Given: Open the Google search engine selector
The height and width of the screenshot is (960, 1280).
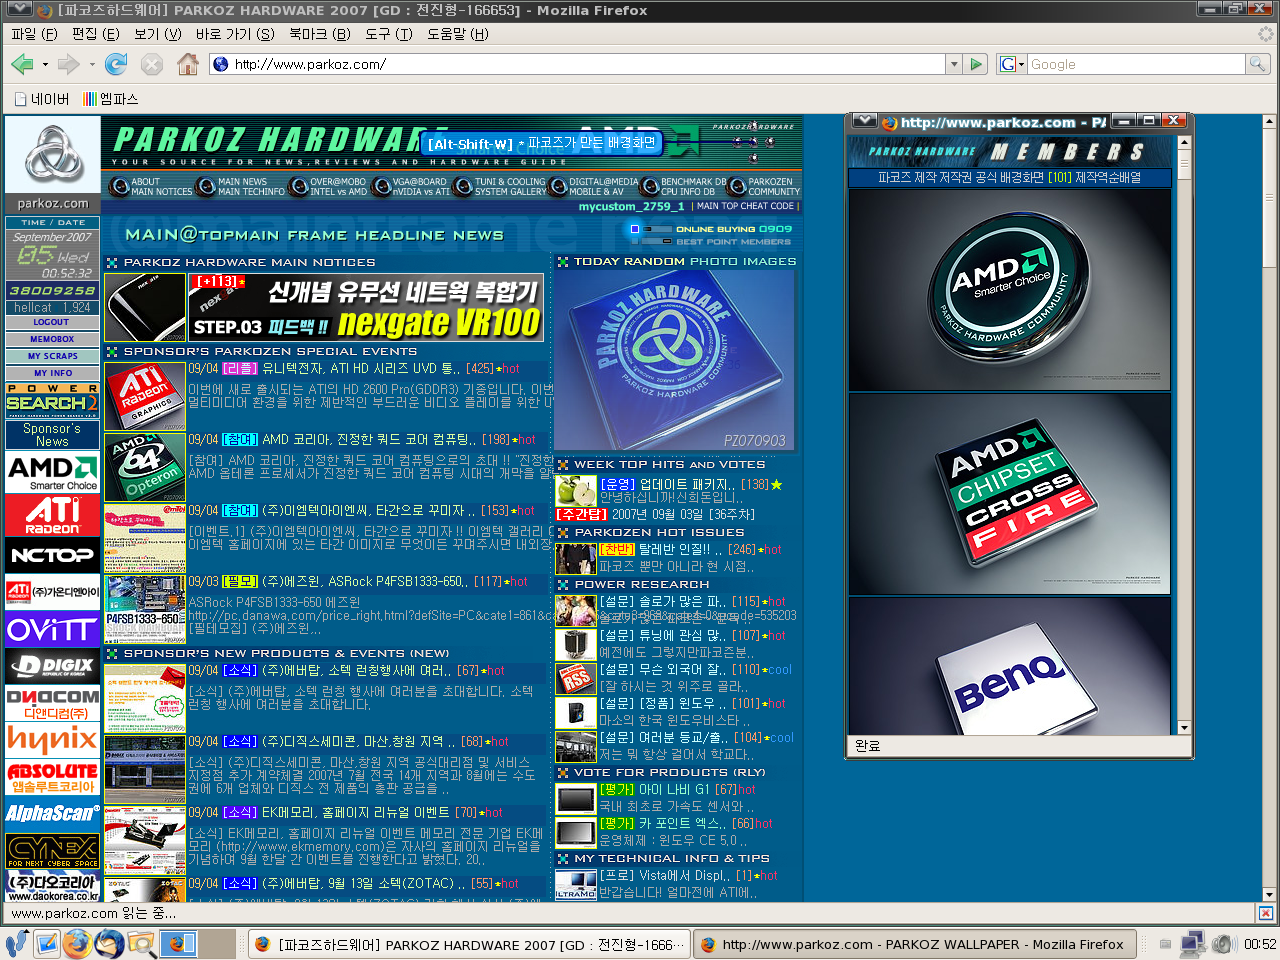Looking at the screenshot, I should coord(1010,64).
